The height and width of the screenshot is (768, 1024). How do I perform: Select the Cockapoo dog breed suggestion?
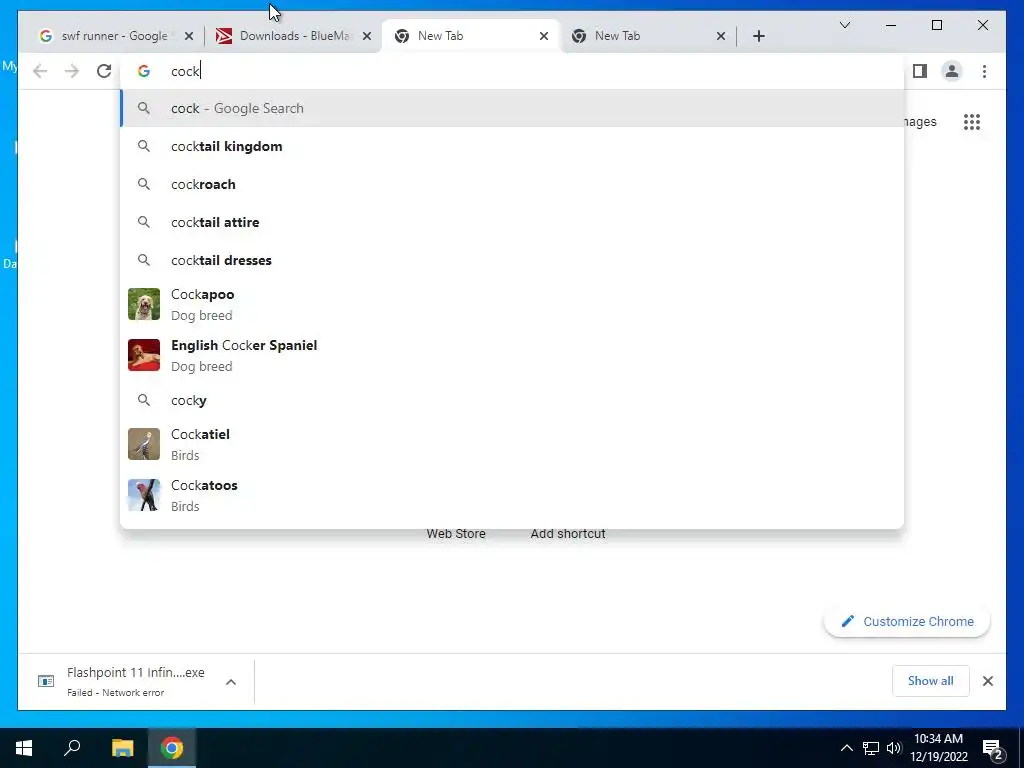click(512, 304)
